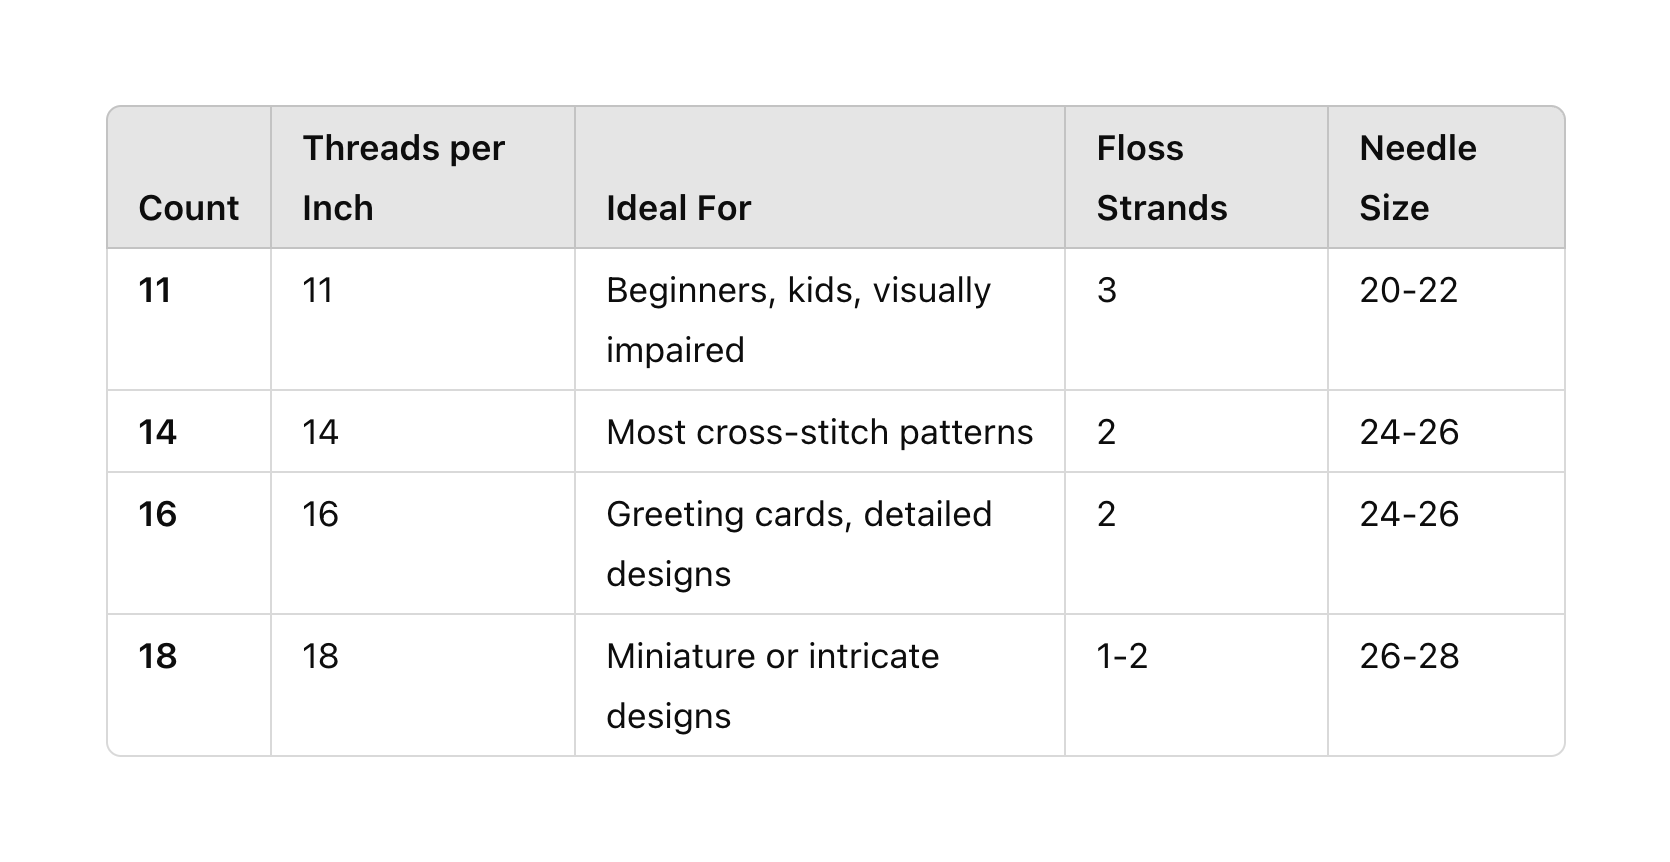
Task: Click Needle Size 24-26 in the 14-count row
Action: (x=1409, y=432)
